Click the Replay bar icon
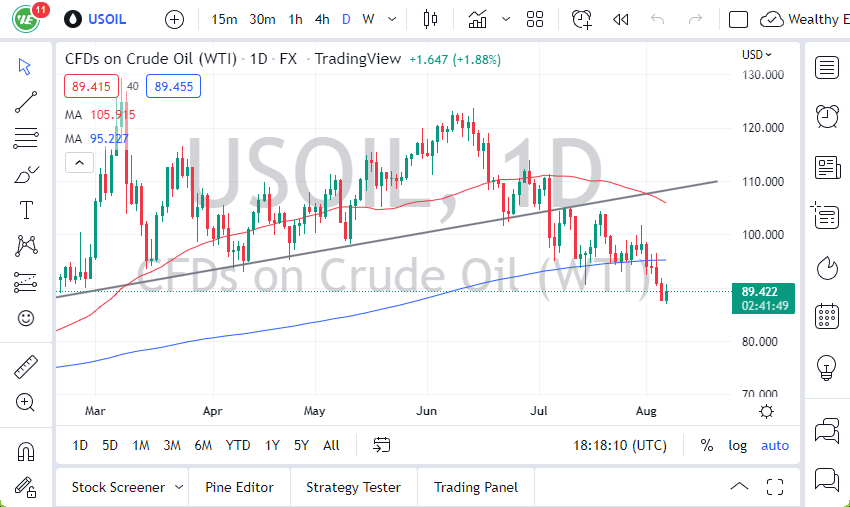 (621, 19)
